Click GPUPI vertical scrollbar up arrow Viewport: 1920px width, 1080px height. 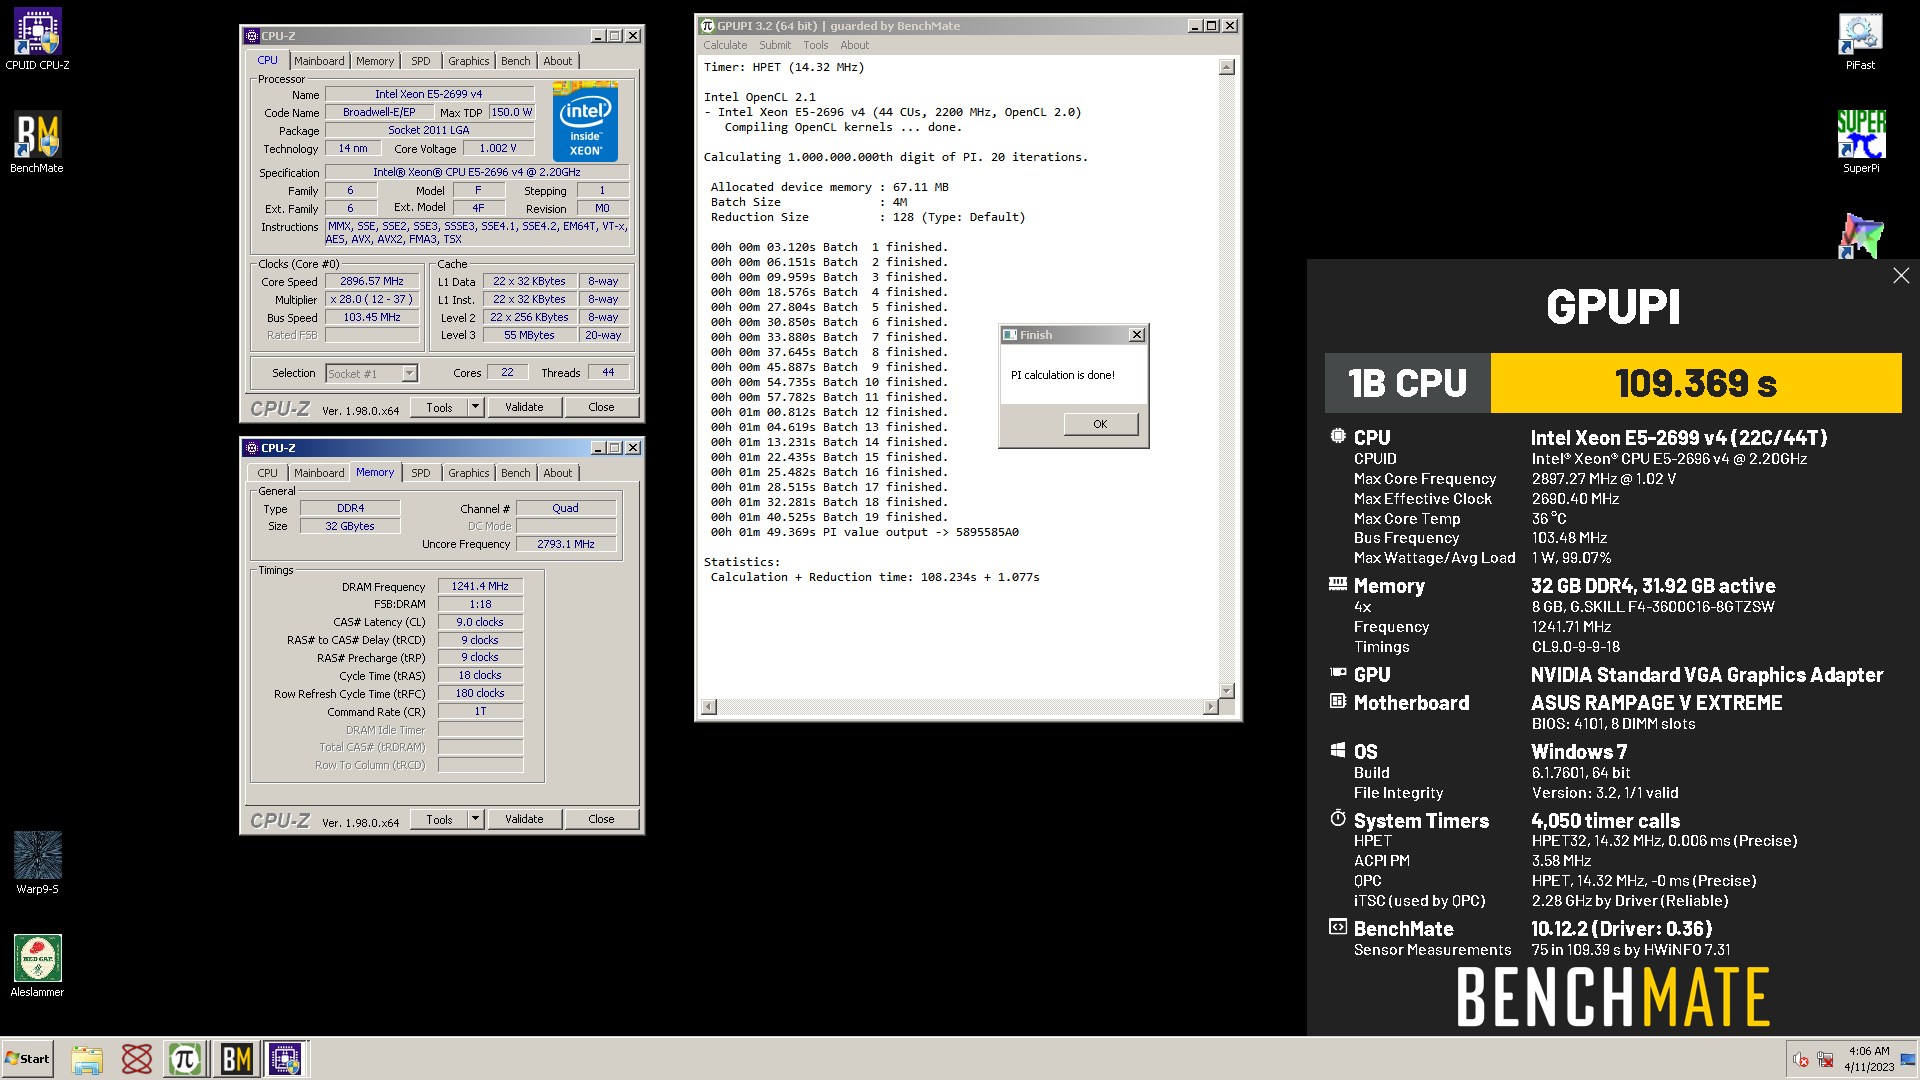pyautogui.click(x=1227, y=67)
